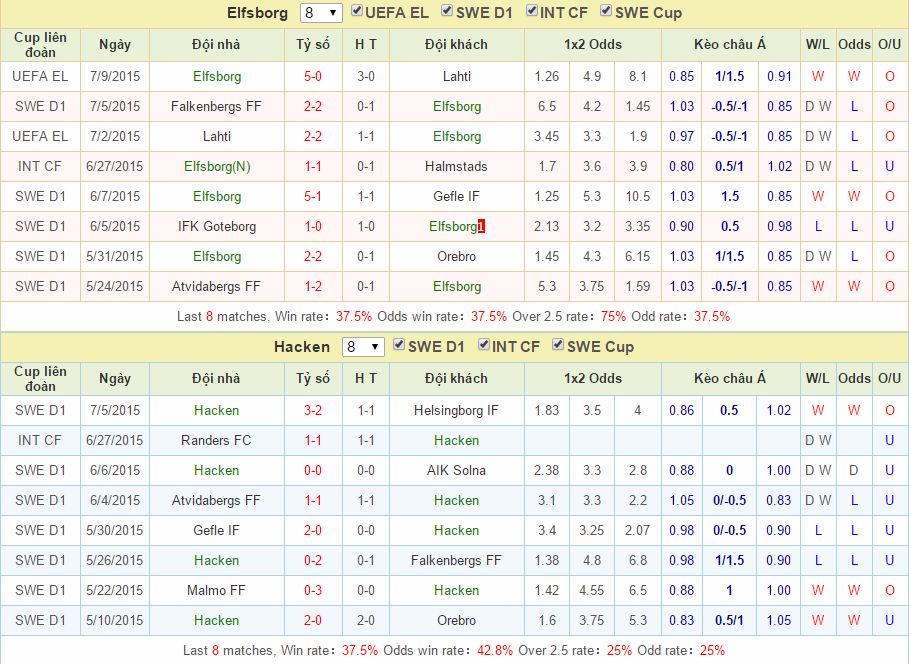Viewport: 909px width, 664px height.
Task: Click score 3-2 of Hacken vs Helsingborg IF
Action: pyautogui.click(x=313, y=411)
